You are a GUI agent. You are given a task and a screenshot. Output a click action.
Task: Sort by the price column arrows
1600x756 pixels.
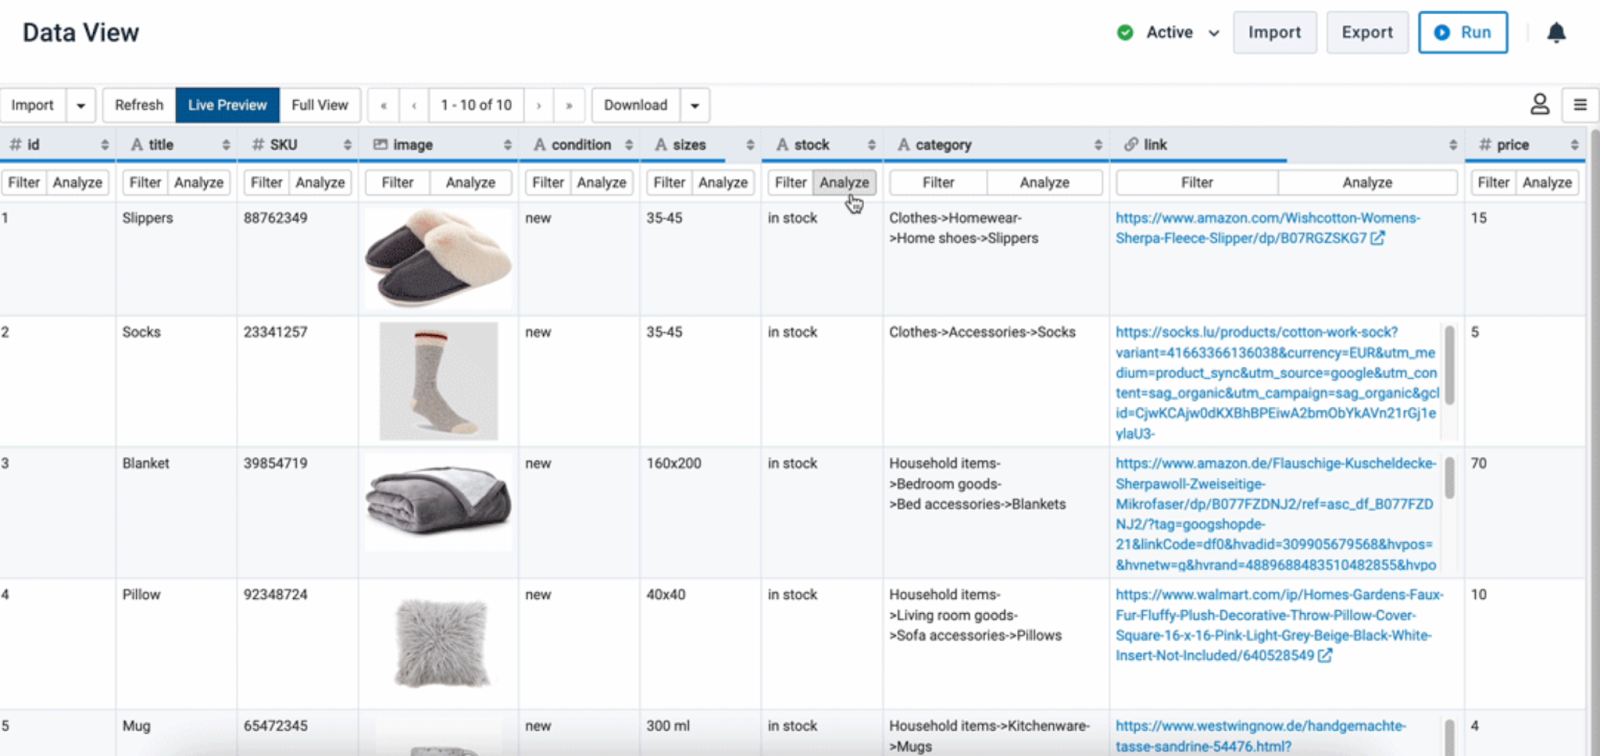[1575, 145]
